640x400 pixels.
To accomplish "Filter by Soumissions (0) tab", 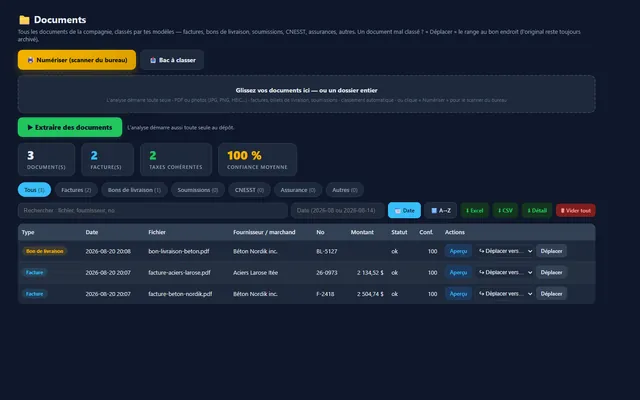I will [x=198, y=190].
